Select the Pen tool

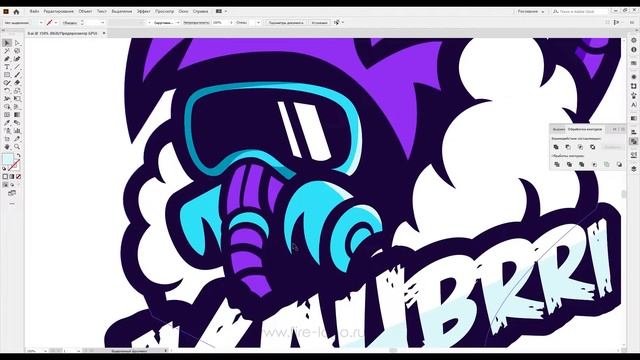click(x=7, y=59)
